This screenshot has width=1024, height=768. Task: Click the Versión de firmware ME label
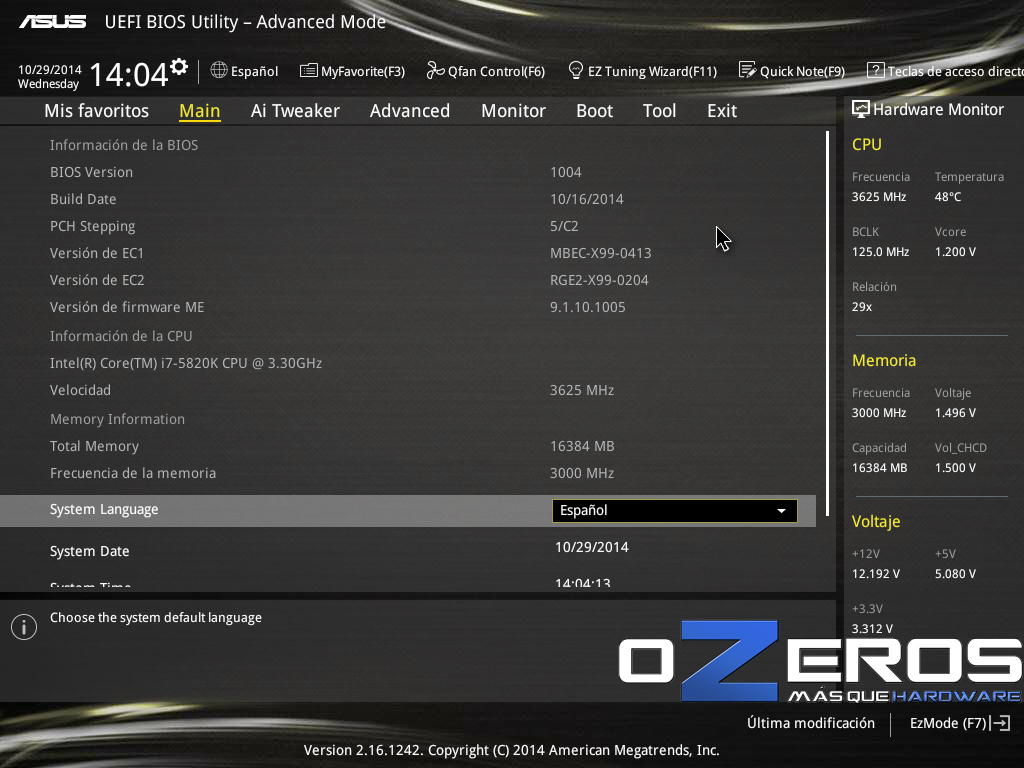point(127,307)
